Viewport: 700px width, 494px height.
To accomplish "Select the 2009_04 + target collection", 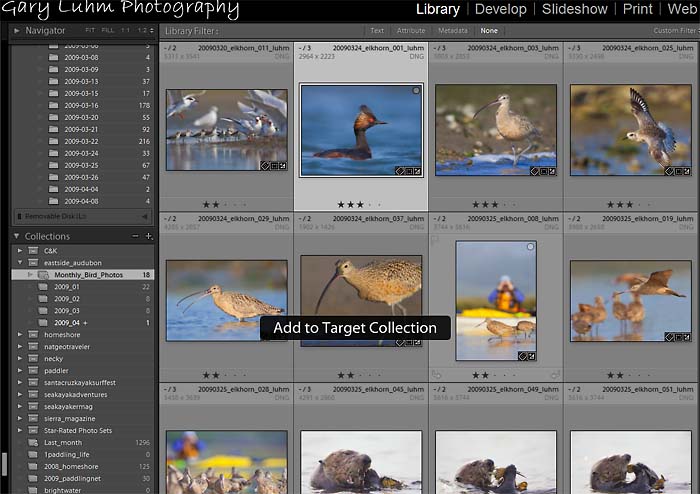I will (x=83, y=323).
